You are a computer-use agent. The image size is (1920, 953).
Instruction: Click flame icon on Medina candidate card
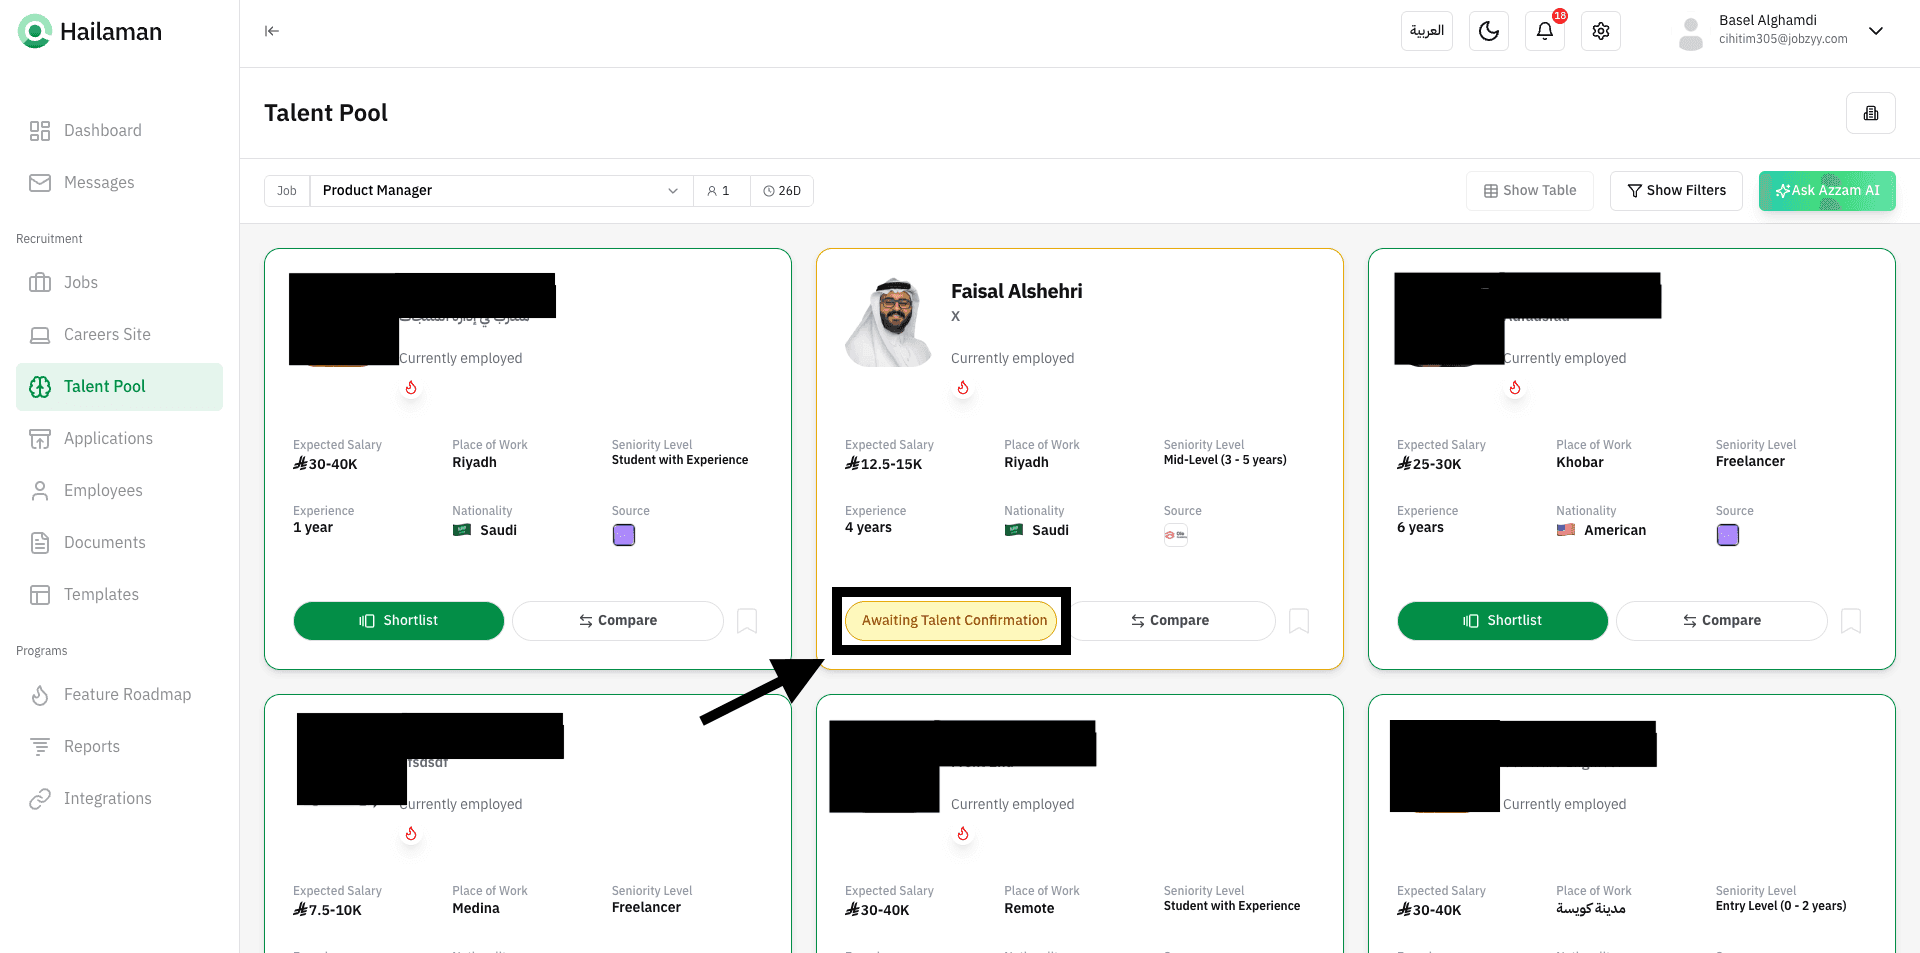pyautogui.click(x=411, y=834)
